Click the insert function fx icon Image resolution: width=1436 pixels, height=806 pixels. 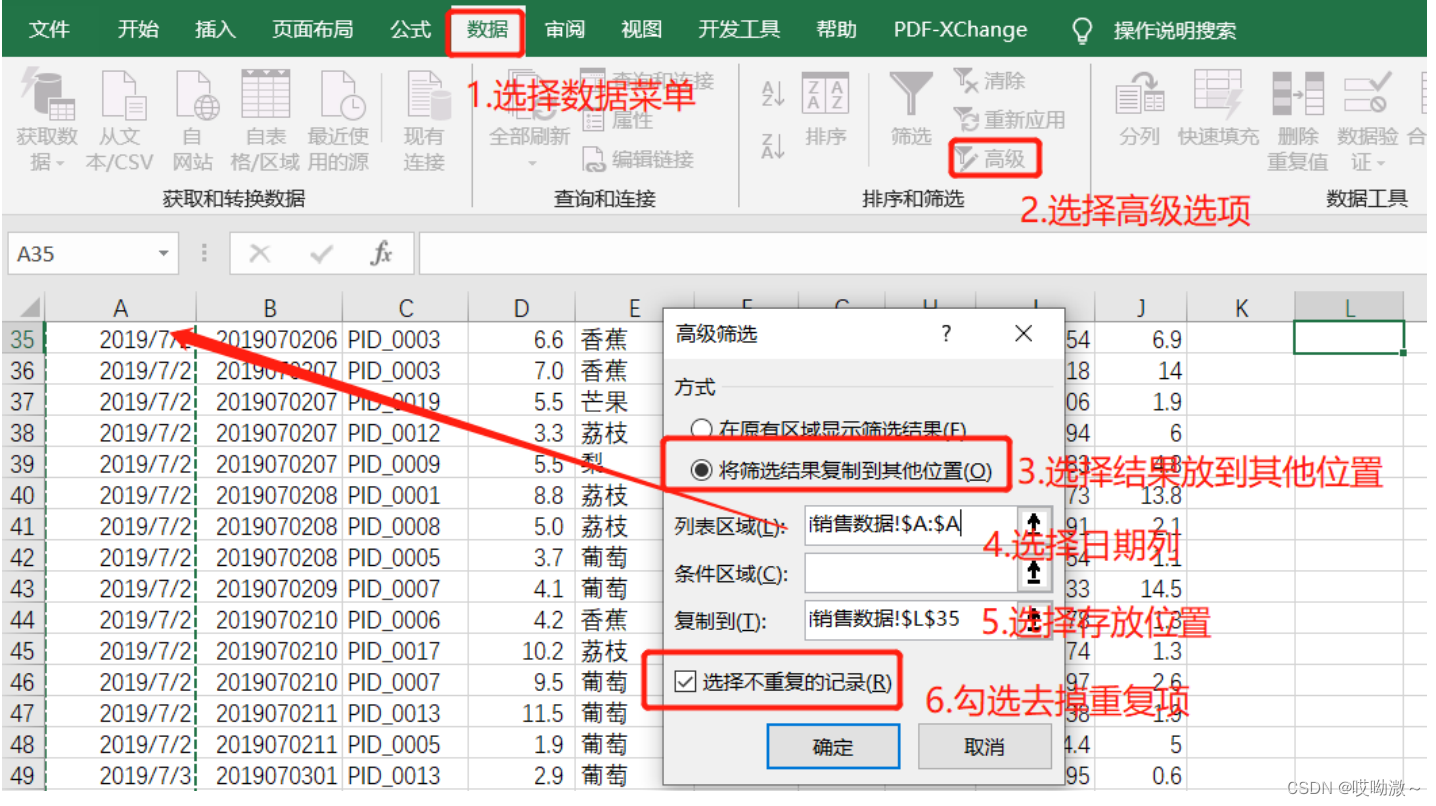pyautogui.click(x=381, y=254)
